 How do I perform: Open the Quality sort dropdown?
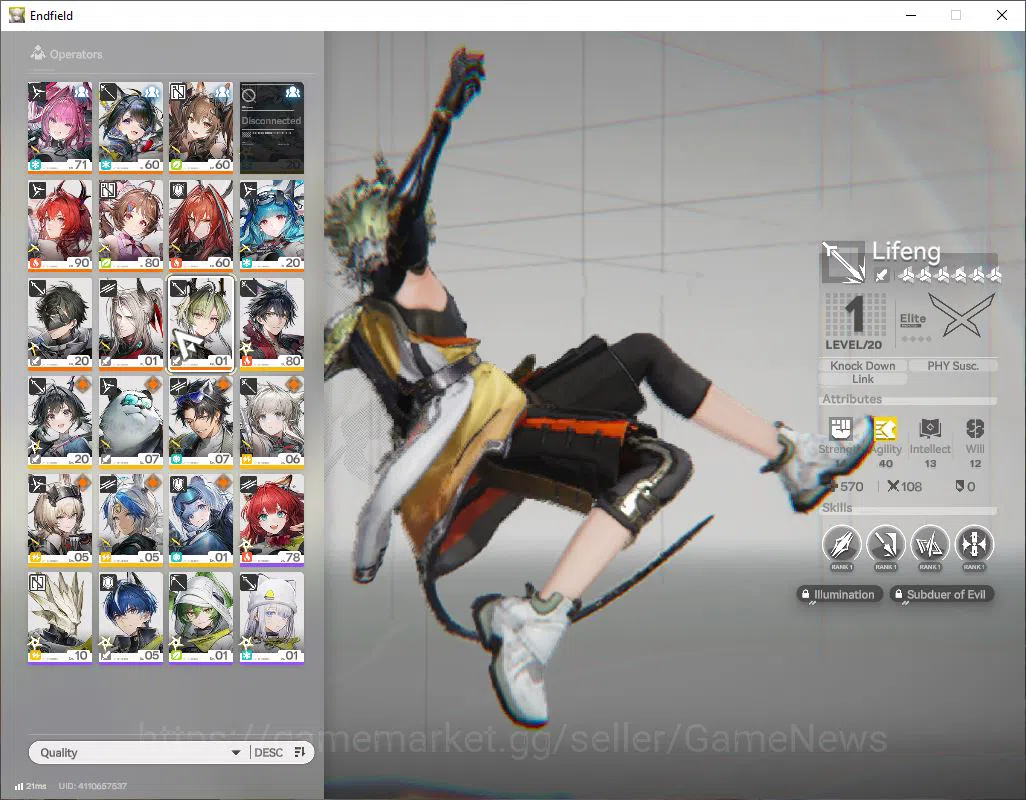click(139, 752)
